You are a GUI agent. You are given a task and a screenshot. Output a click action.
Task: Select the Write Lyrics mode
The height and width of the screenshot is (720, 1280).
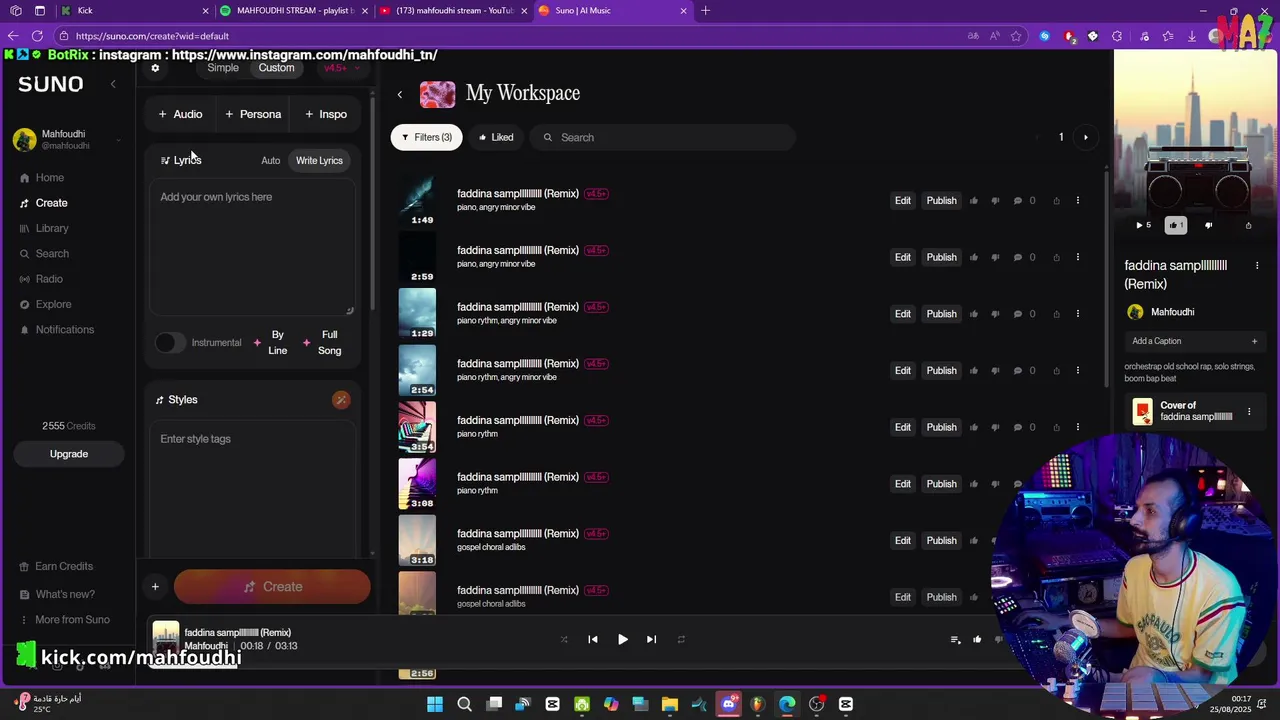[319, 160]
